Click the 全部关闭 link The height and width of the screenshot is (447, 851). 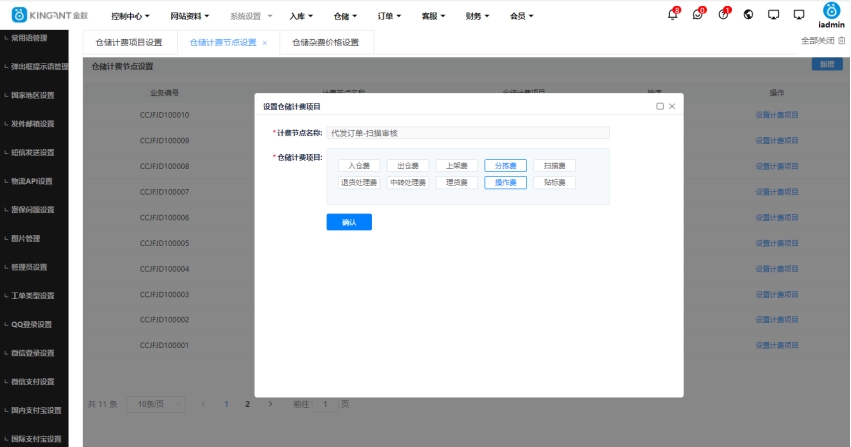tap(822, 41)
